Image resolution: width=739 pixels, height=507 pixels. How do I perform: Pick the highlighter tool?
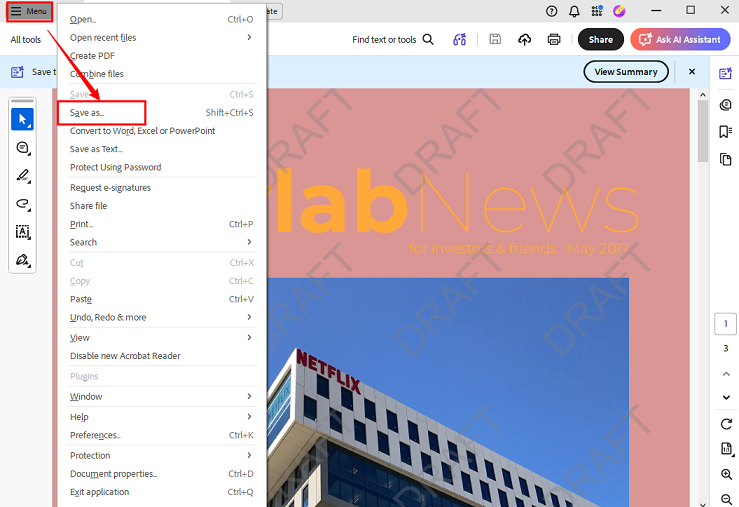22,176
